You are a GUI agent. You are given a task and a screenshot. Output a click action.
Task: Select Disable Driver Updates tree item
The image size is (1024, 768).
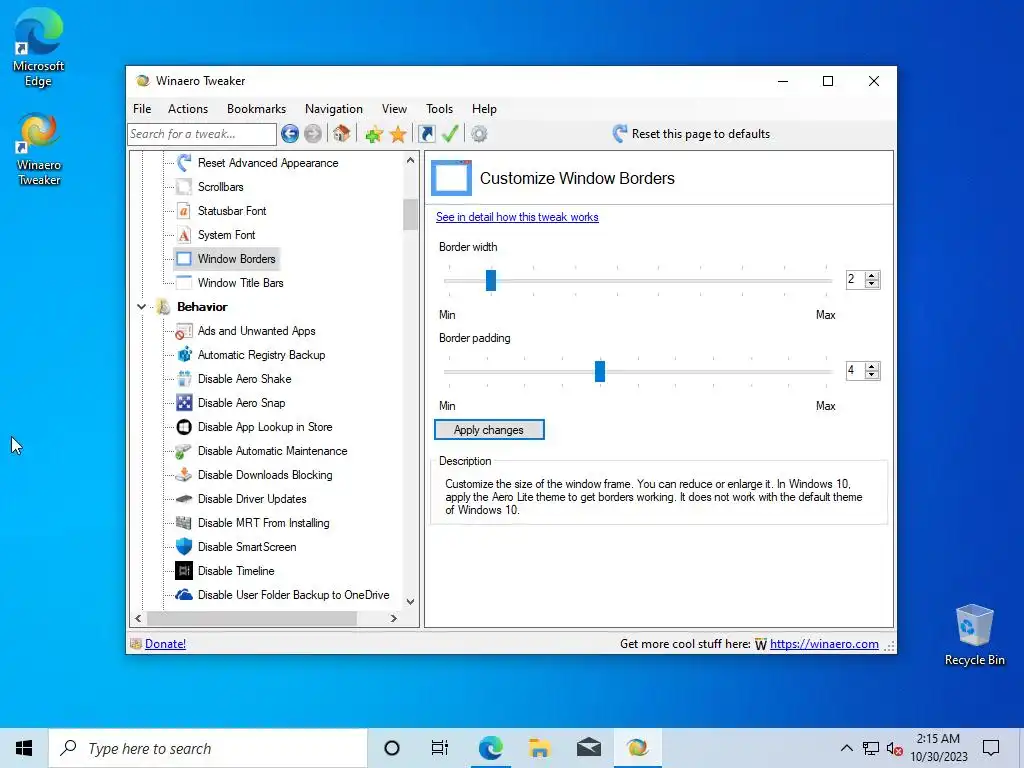tap(252, 499)
